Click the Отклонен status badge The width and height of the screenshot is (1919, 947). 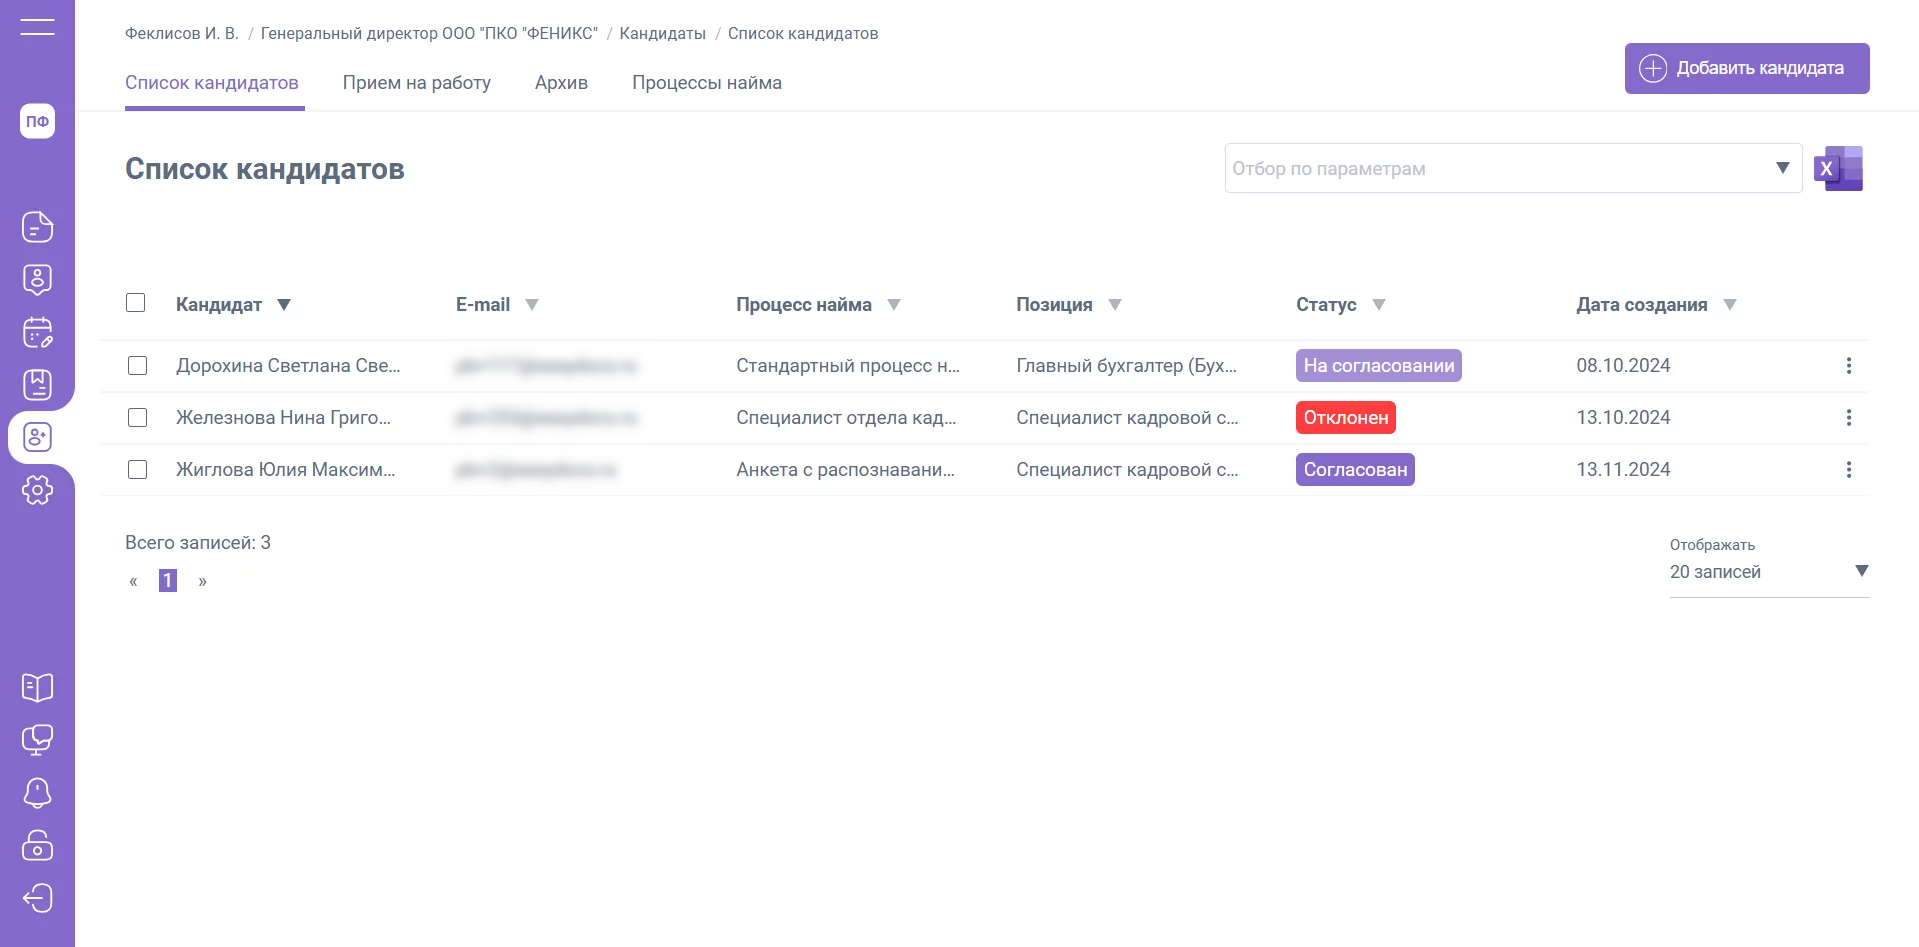pos(1345,418)
